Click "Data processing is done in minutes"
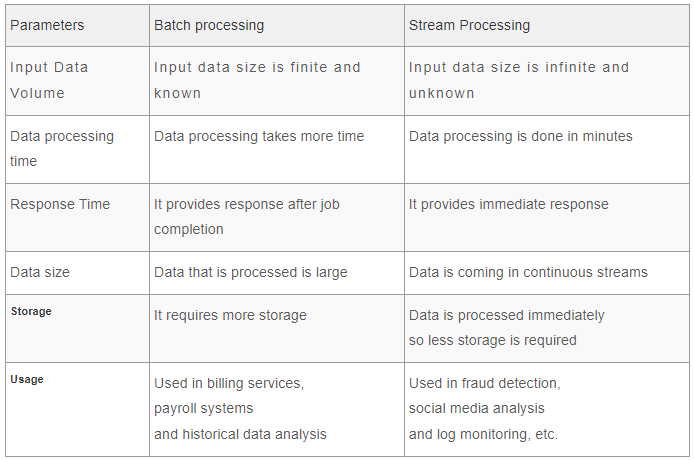This screenshot has width=694, height=460. coord(520,136)
